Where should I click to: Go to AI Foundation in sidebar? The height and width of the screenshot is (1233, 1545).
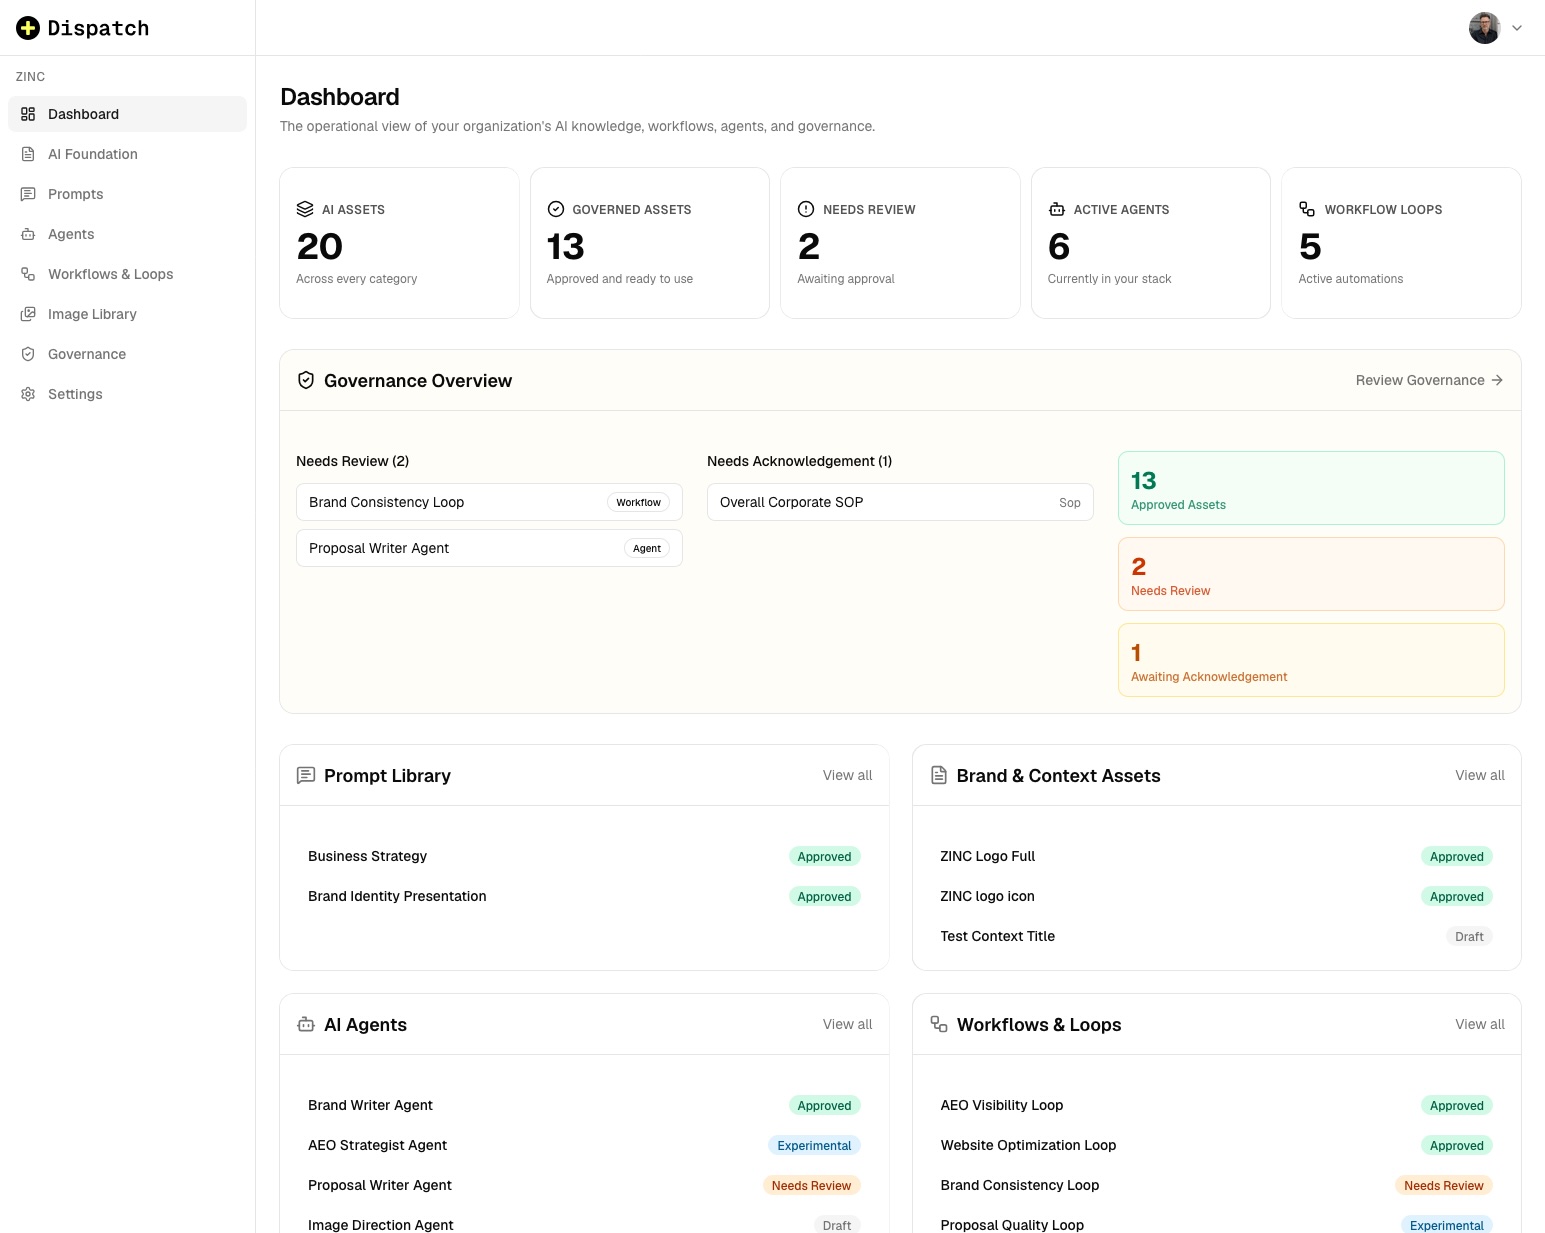click(x=127, y=154)
